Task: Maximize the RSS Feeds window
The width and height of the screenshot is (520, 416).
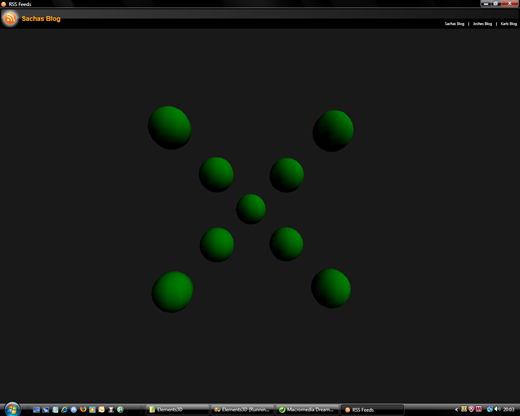Action: (x=496, y=4)
